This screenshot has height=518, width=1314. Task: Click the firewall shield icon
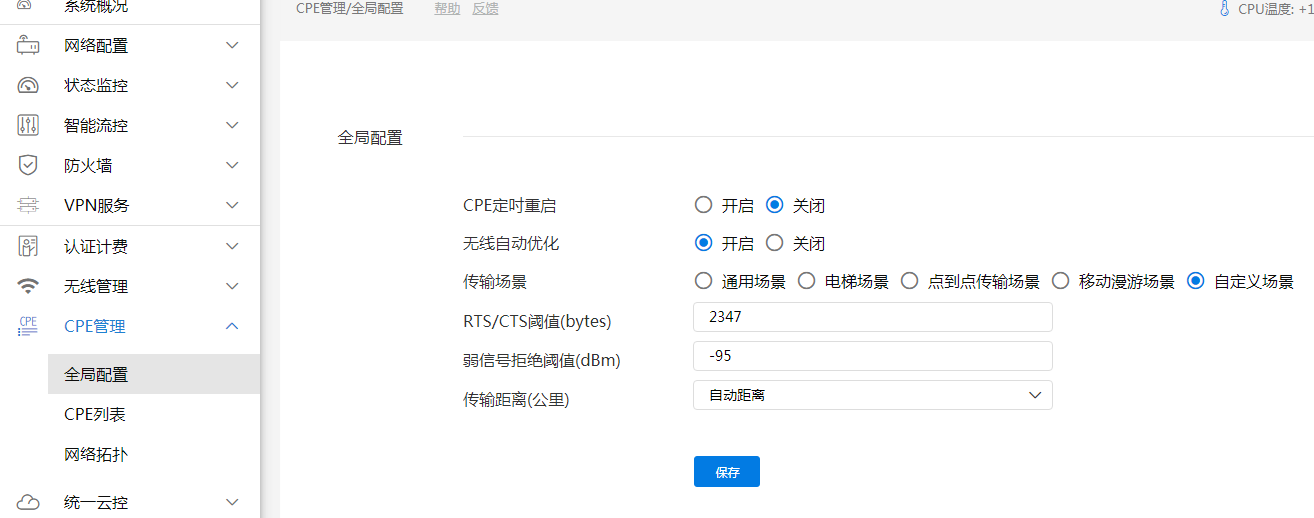tap(28, 165)
